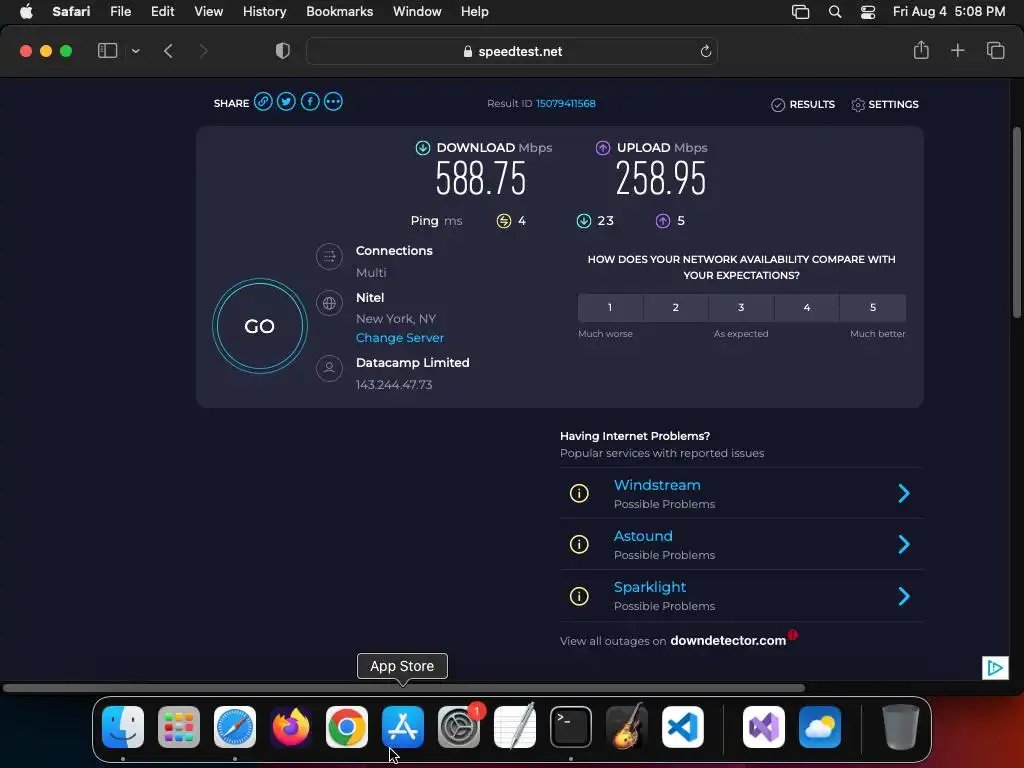Share result on Facebook

click(310, 102)
